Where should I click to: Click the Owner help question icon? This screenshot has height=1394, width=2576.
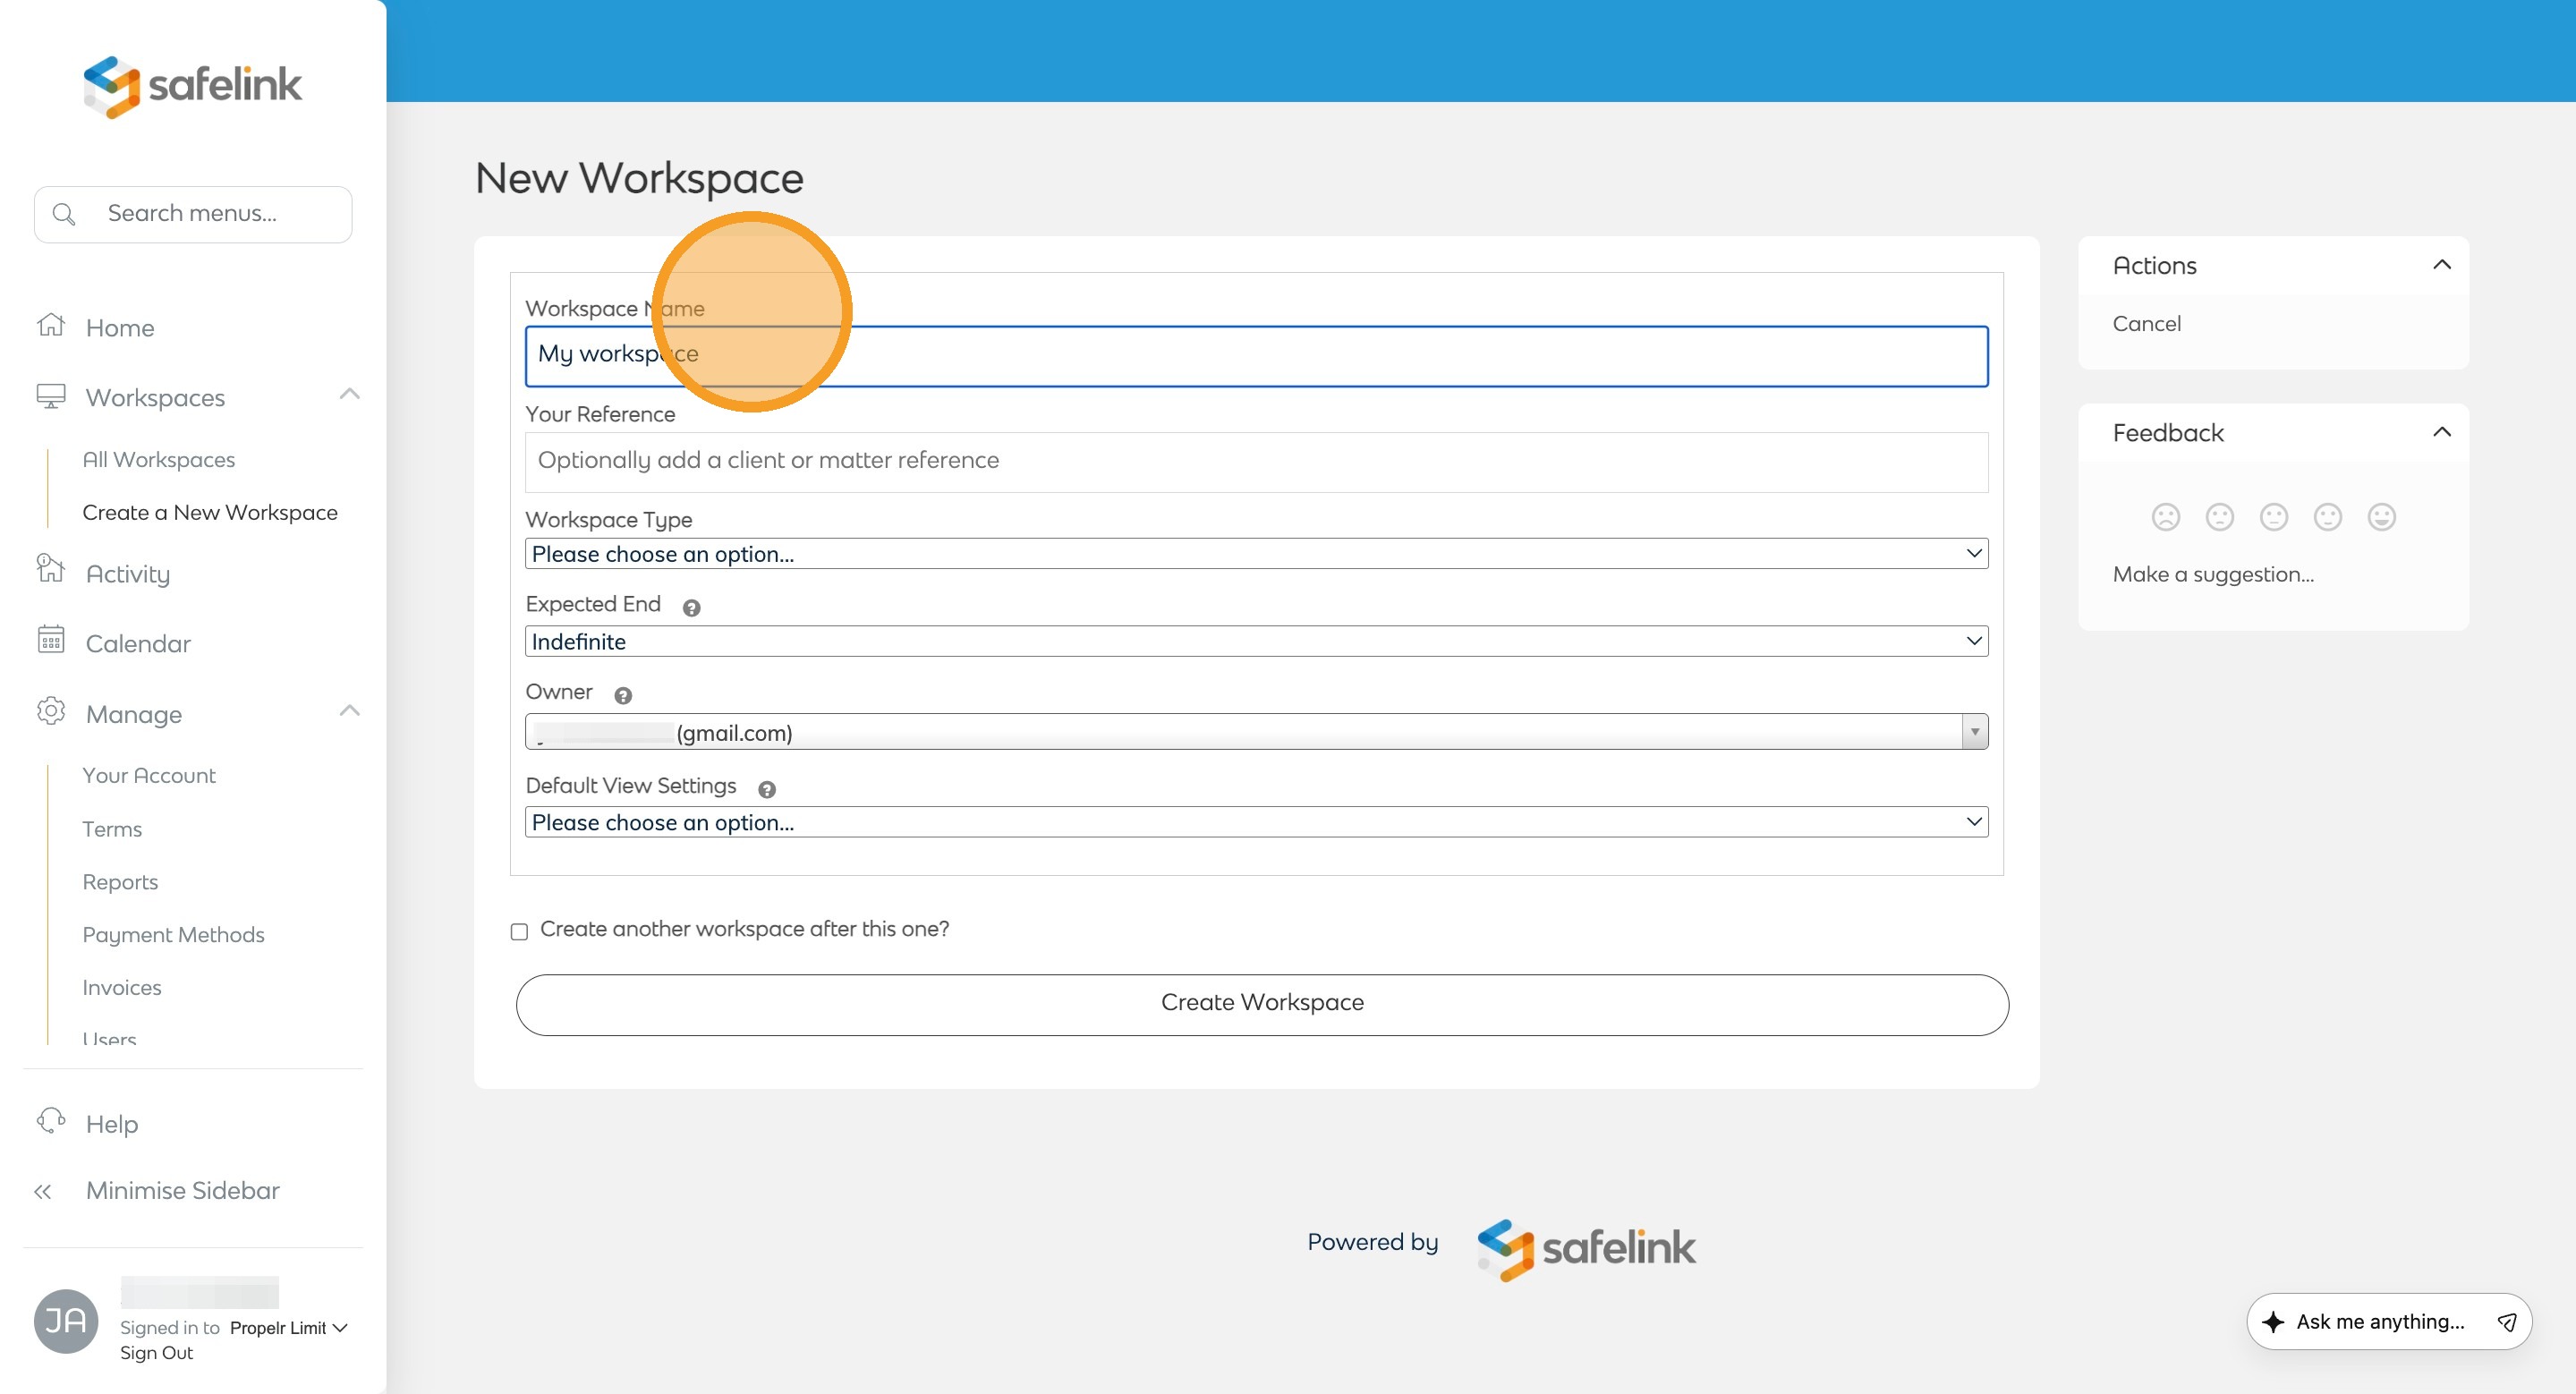[623, 696]
